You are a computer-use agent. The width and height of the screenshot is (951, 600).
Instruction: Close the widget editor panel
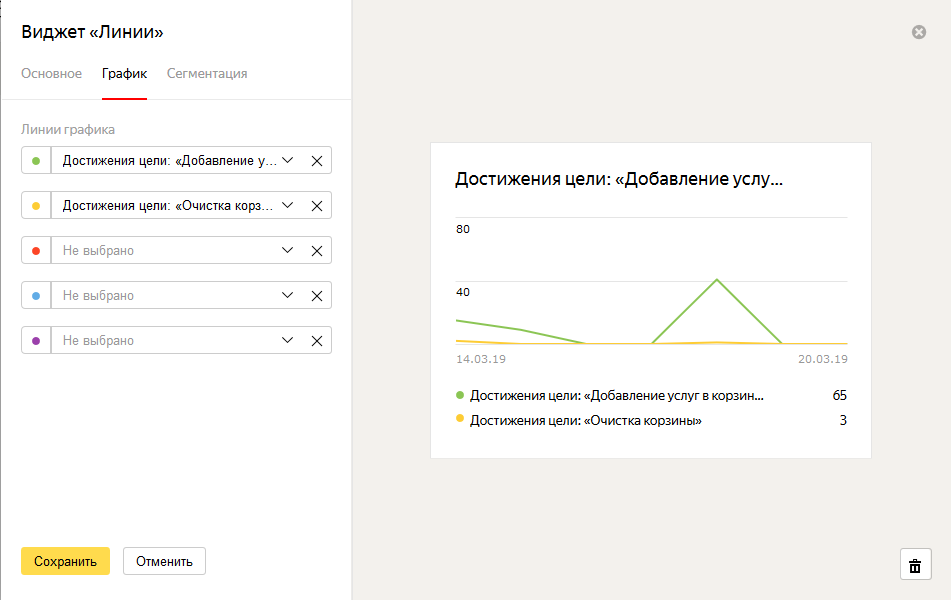tap(919, 32)
